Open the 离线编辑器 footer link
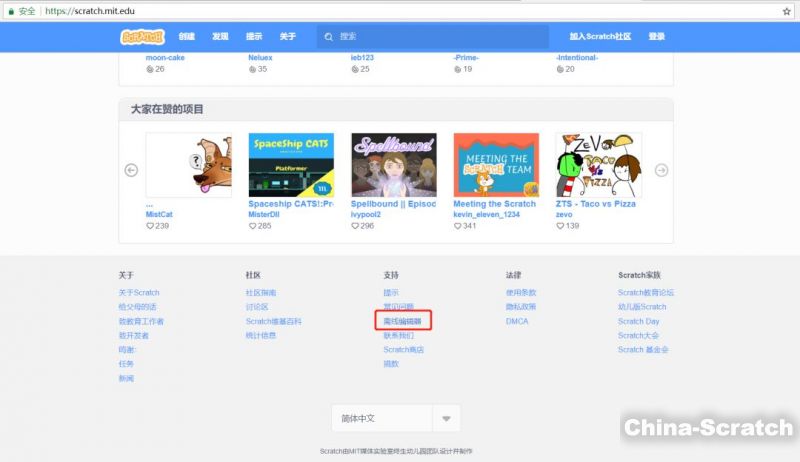Screen dimensions: 800x462 pyautogui.click(x=404, y=322)
